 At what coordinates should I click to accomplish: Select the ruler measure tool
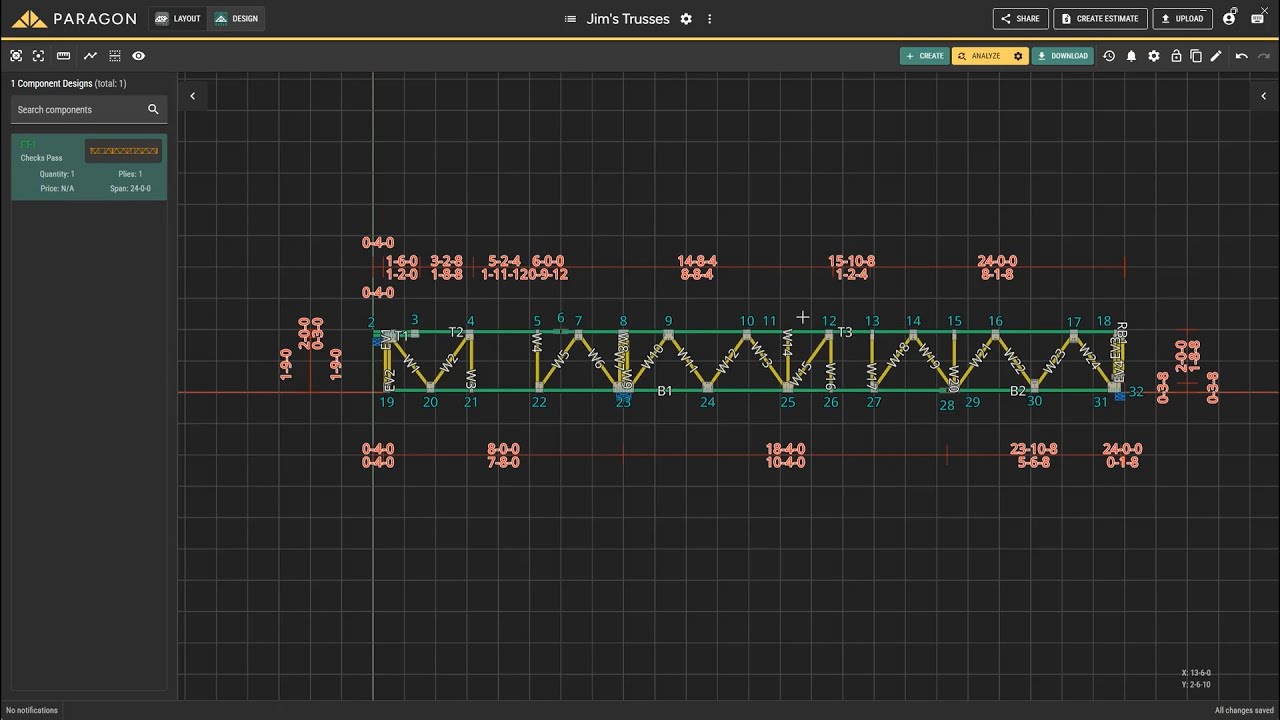point(64,56)
